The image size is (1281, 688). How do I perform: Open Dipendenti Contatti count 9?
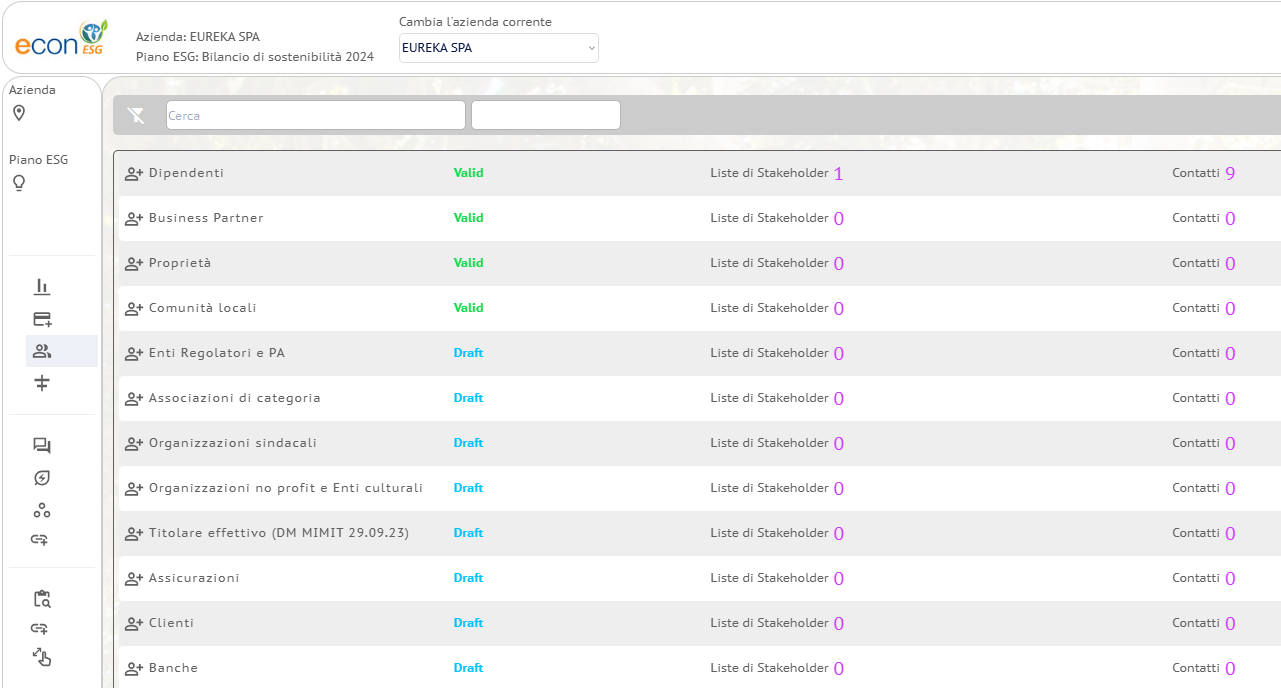point(1230,174)
